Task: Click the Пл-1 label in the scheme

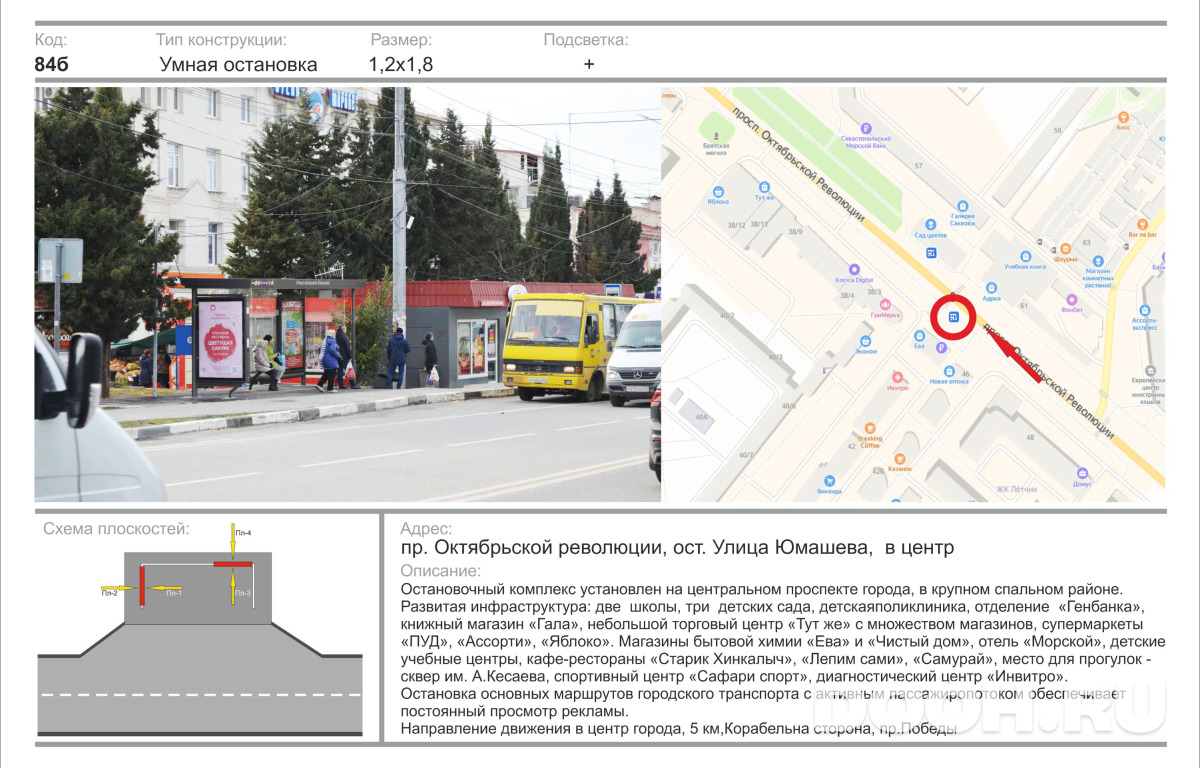Action: click(x=173, y=594)
